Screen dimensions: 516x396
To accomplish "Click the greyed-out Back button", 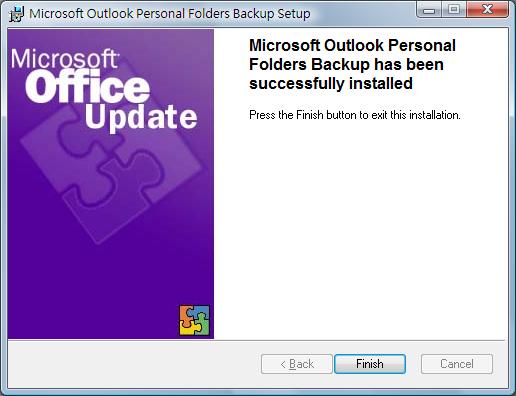I will coord(297,364).
